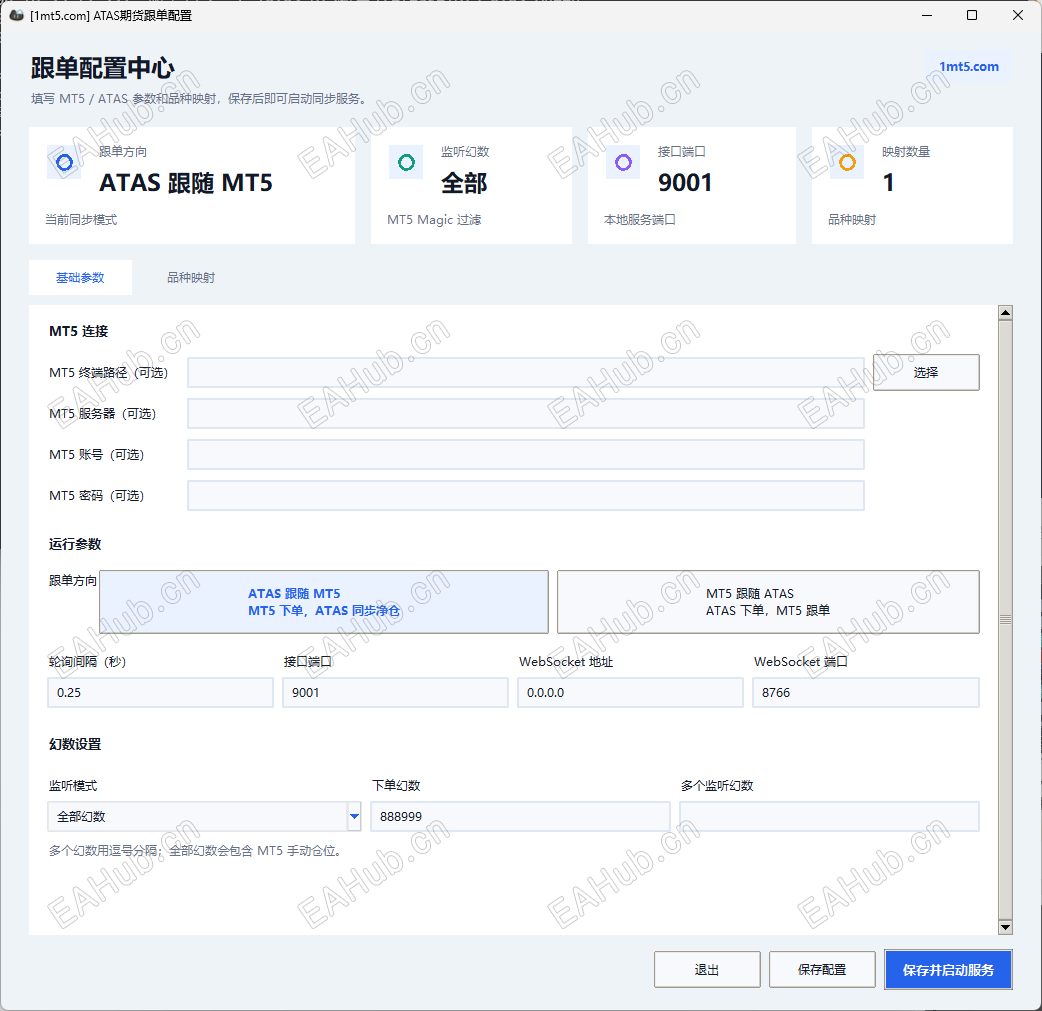Click the green circle icon for 监听幻数
This screenshot has width=1042, height=1011.
(406, 162)
